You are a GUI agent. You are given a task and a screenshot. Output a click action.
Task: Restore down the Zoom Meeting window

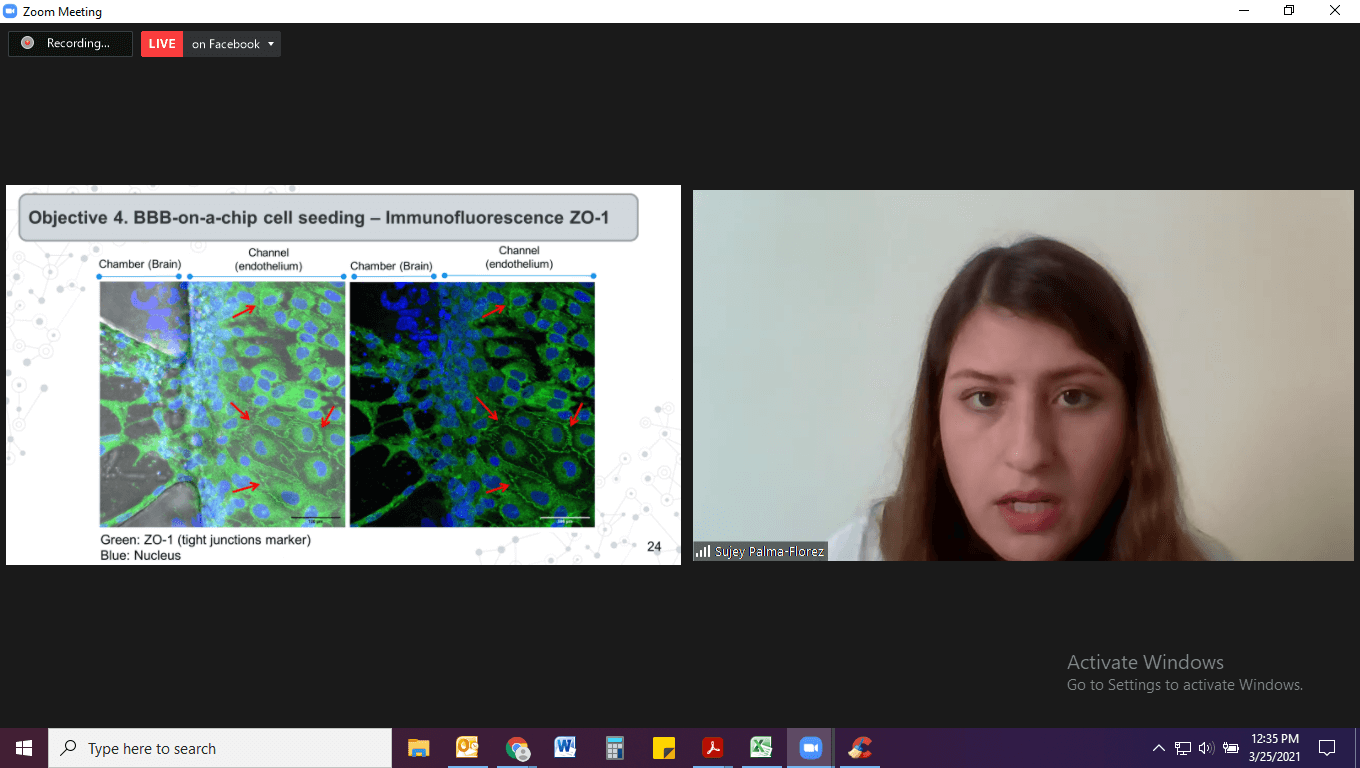(x=1289, y=11)
